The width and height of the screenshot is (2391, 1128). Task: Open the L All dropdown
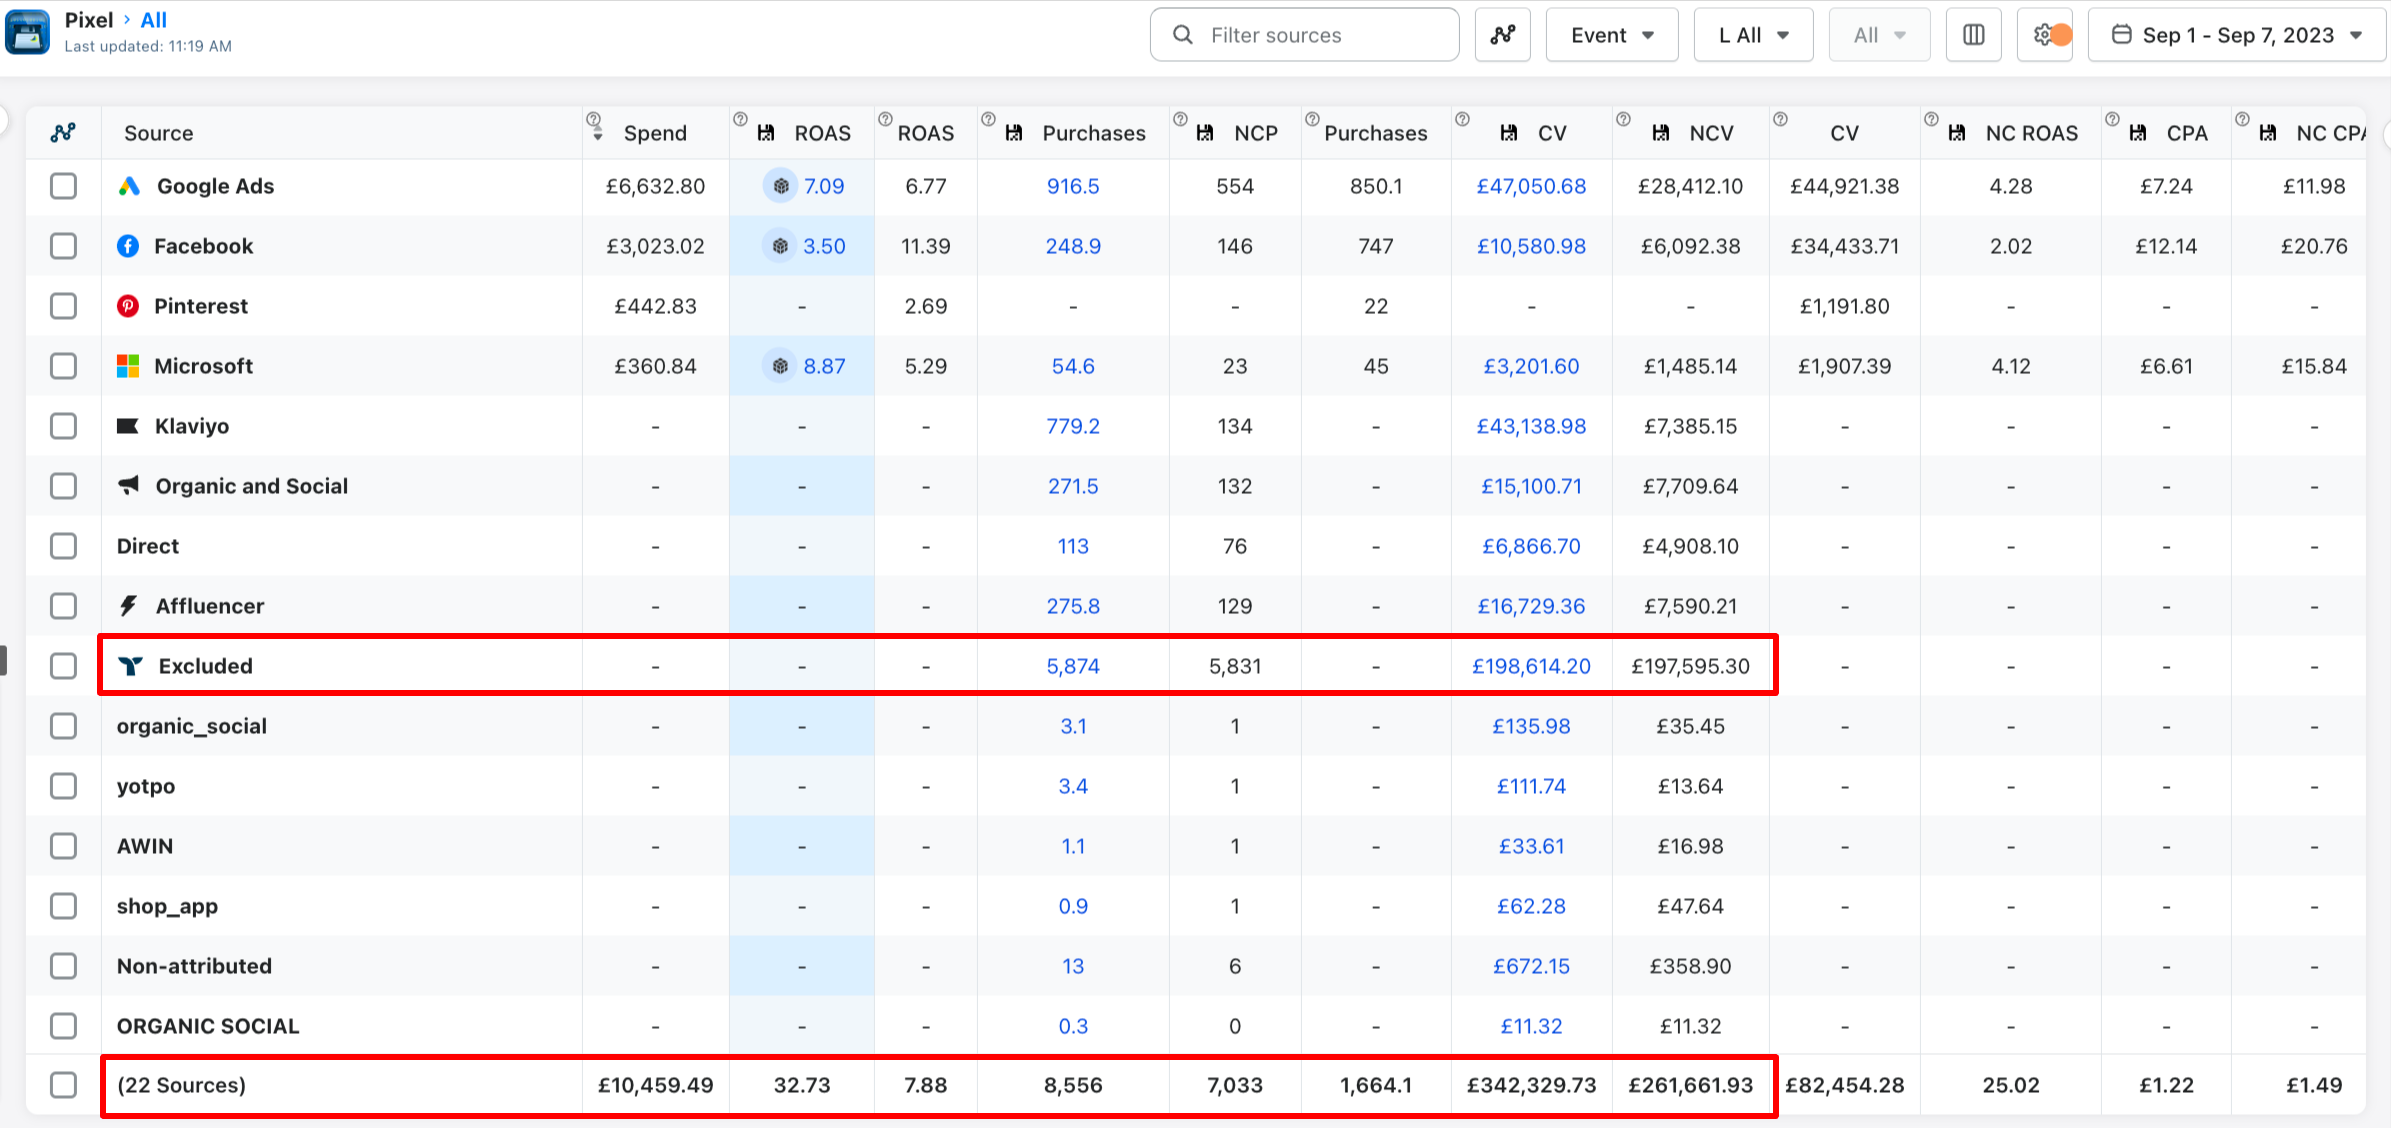coord(1753,35)
